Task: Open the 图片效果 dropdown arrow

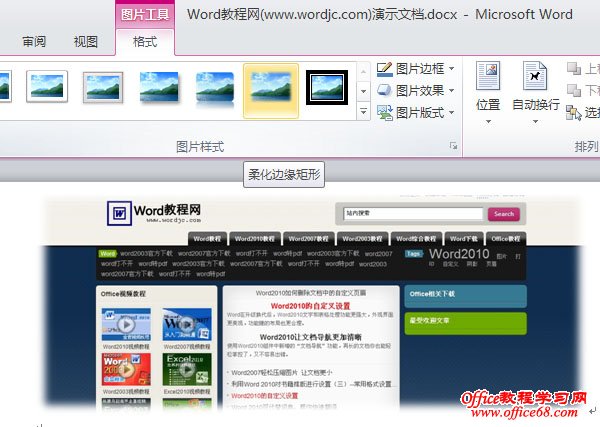Action: coord(452,91)
